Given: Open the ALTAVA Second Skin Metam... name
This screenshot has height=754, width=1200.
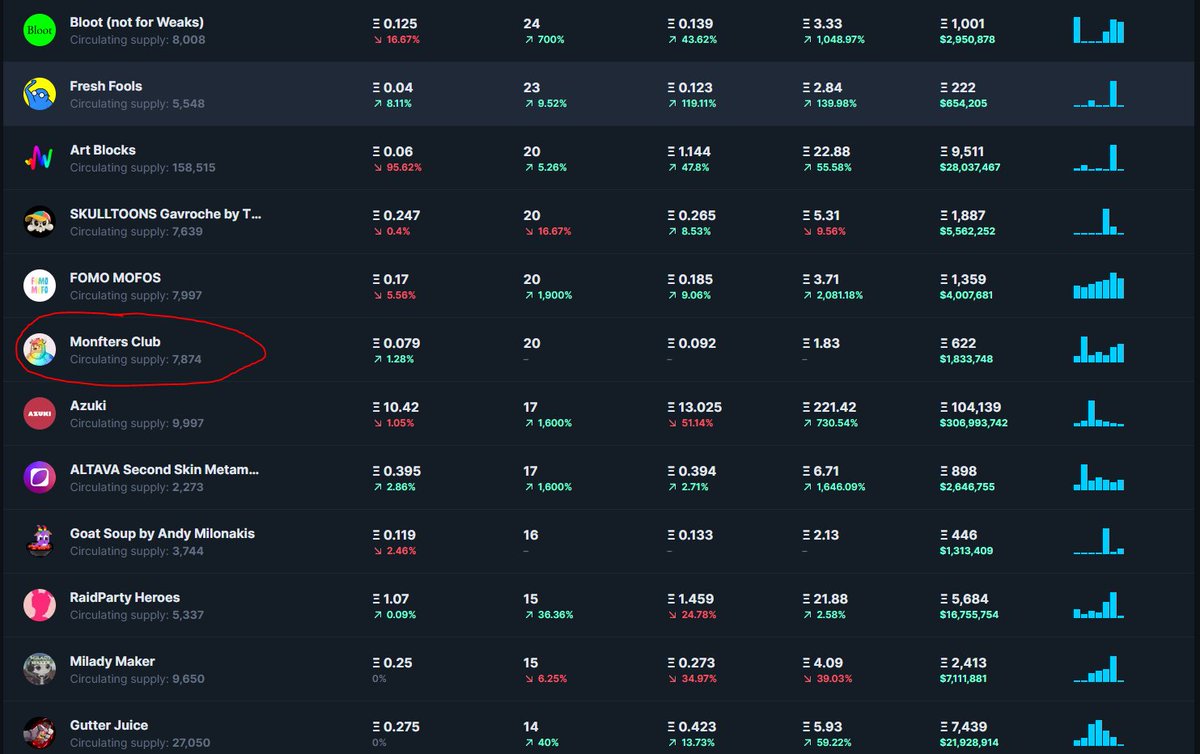Looking at the screenshot, I should coord(165,470).
